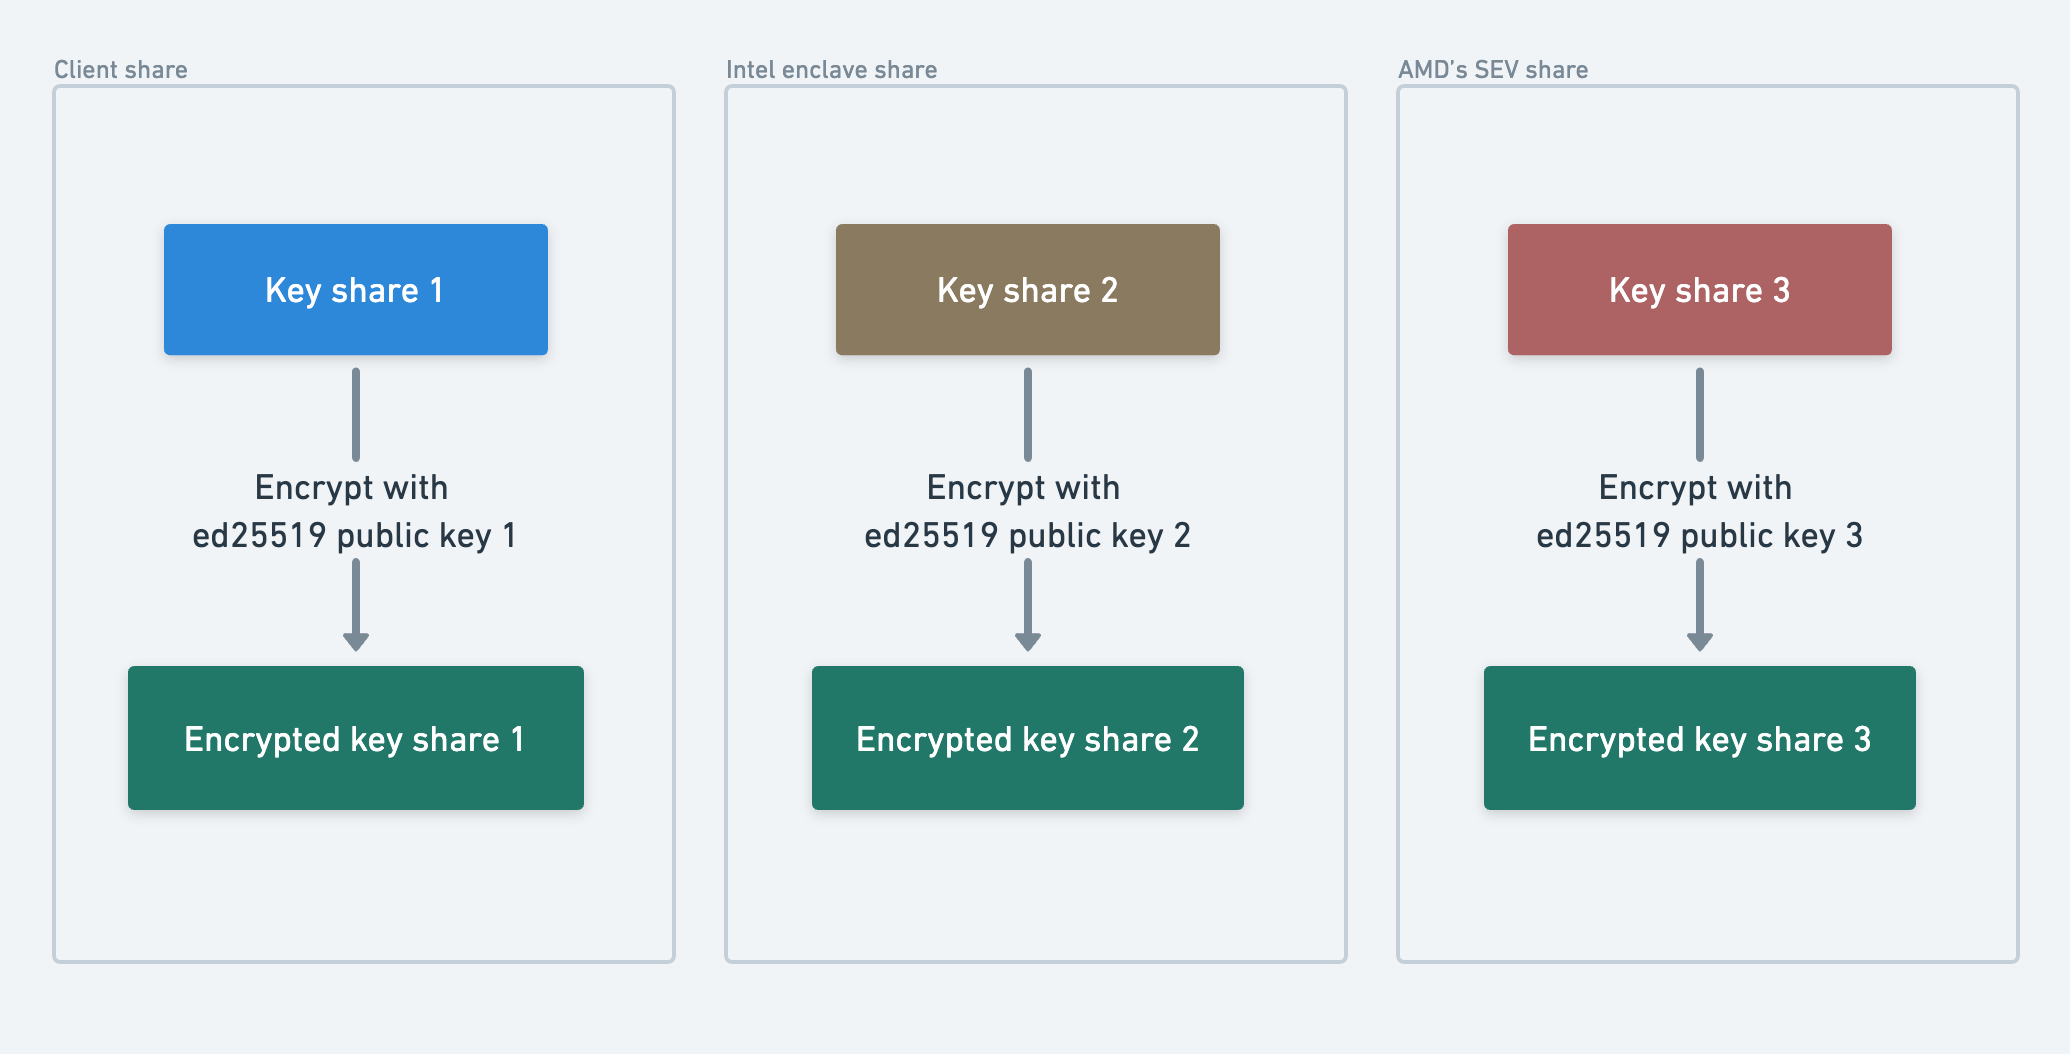Click the "Encrypt with" text under Key share 3

click(1695, 487)
